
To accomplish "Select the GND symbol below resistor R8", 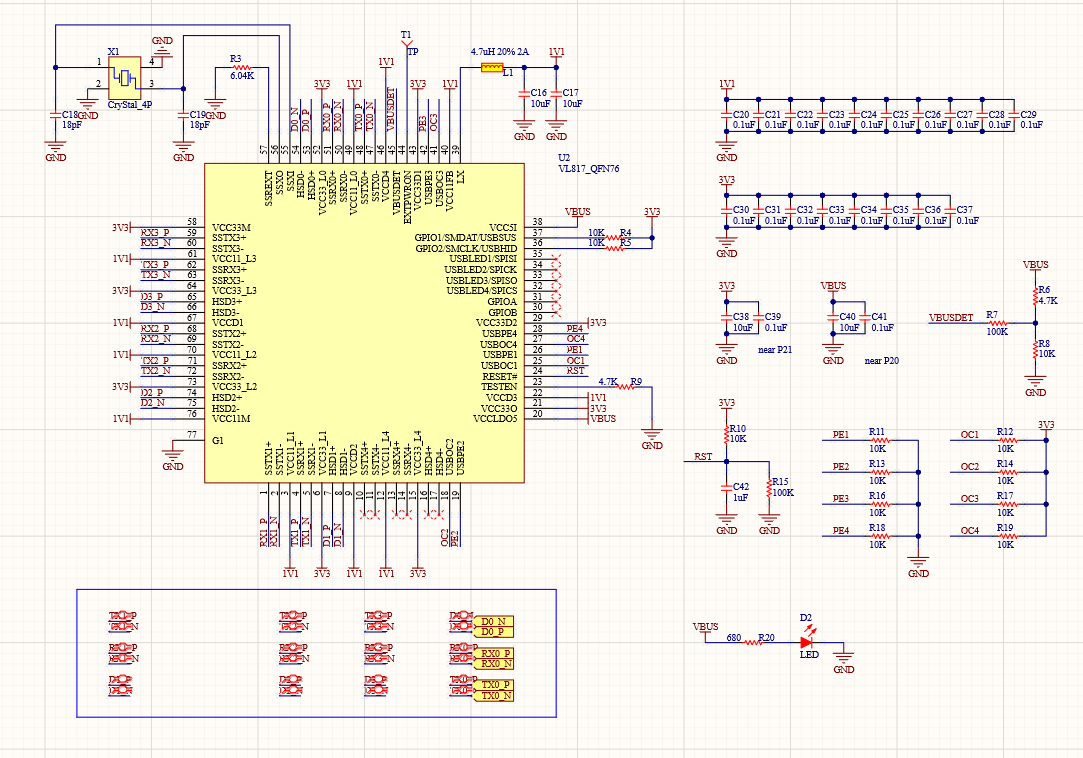I will click(x=1036, y=380).
